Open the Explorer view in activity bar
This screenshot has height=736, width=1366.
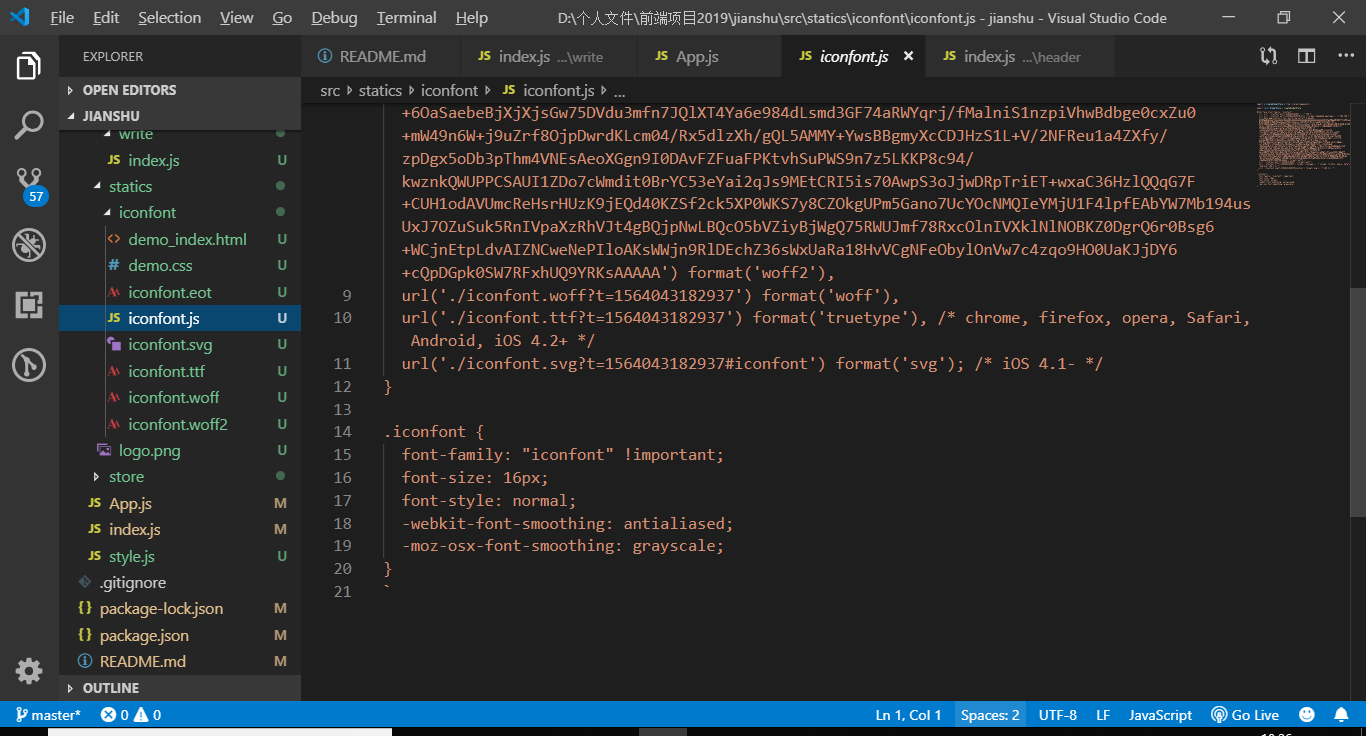point(29,67)
